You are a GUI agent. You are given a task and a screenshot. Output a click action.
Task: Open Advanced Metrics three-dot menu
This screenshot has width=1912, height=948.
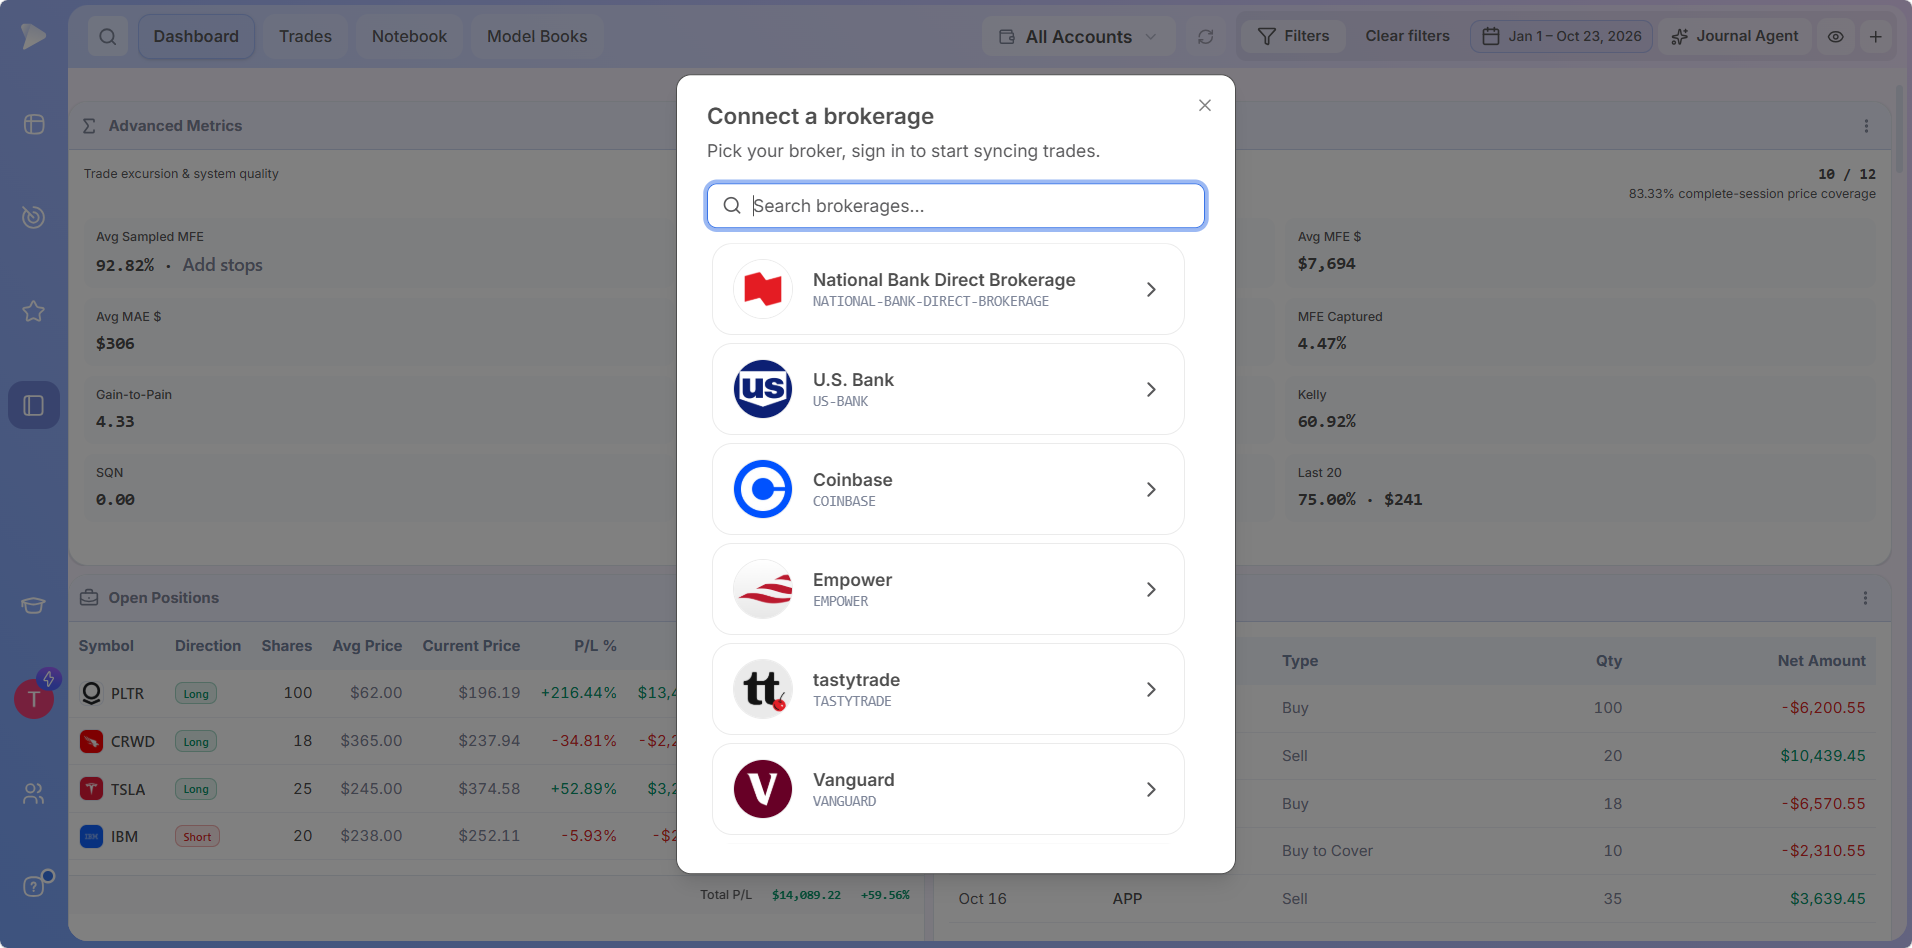pyautogui.click(x=1866, y=126)
